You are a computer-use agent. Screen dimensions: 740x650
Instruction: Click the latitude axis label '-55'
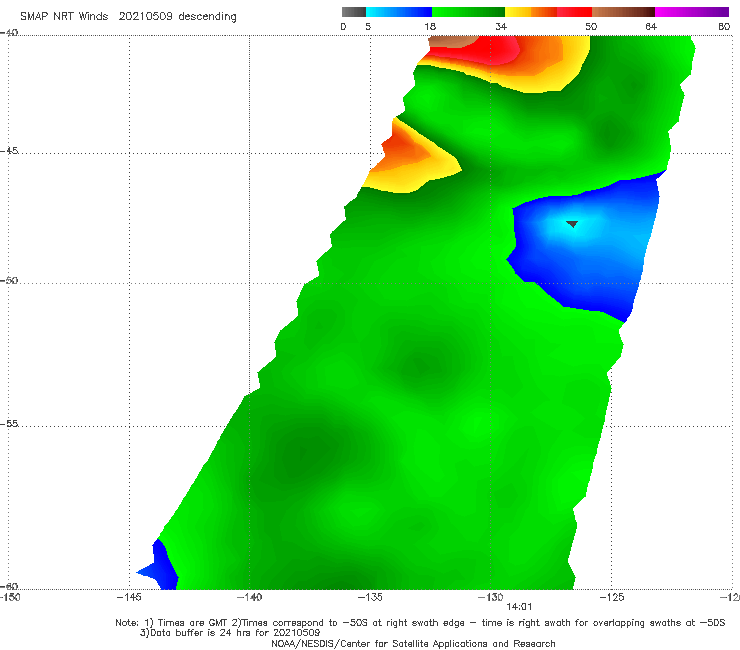(x=9, y=423)
